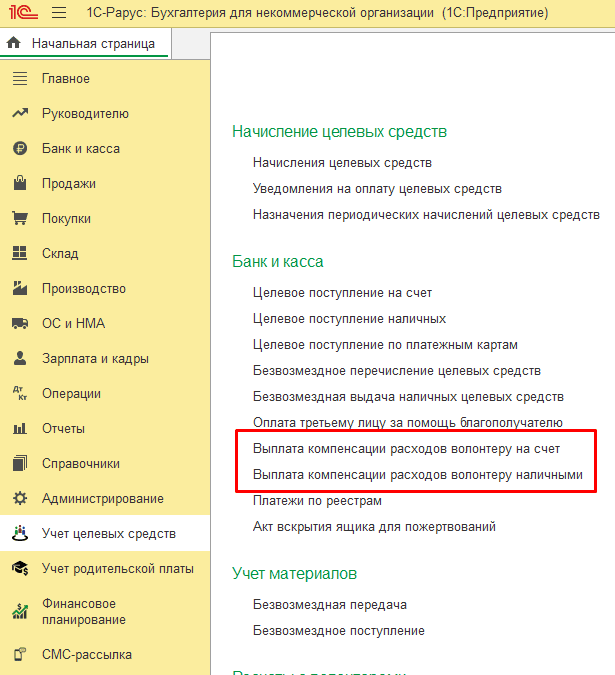Viewport: 615px width, 675px height.
Task: Switch to the Начальная страница tab
Action: tap(84, 44)
